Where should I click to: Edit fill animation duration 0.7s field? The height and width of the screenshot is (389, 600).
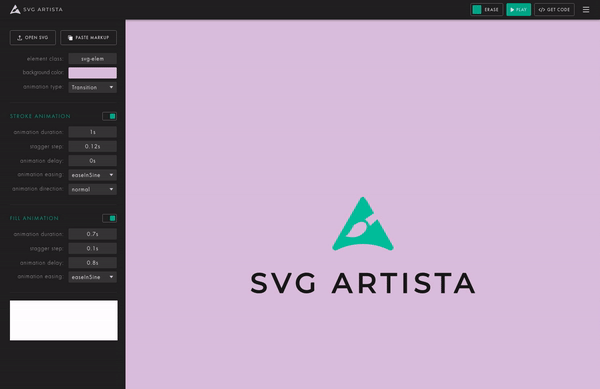pyautogui.click(x=93, y=234)
